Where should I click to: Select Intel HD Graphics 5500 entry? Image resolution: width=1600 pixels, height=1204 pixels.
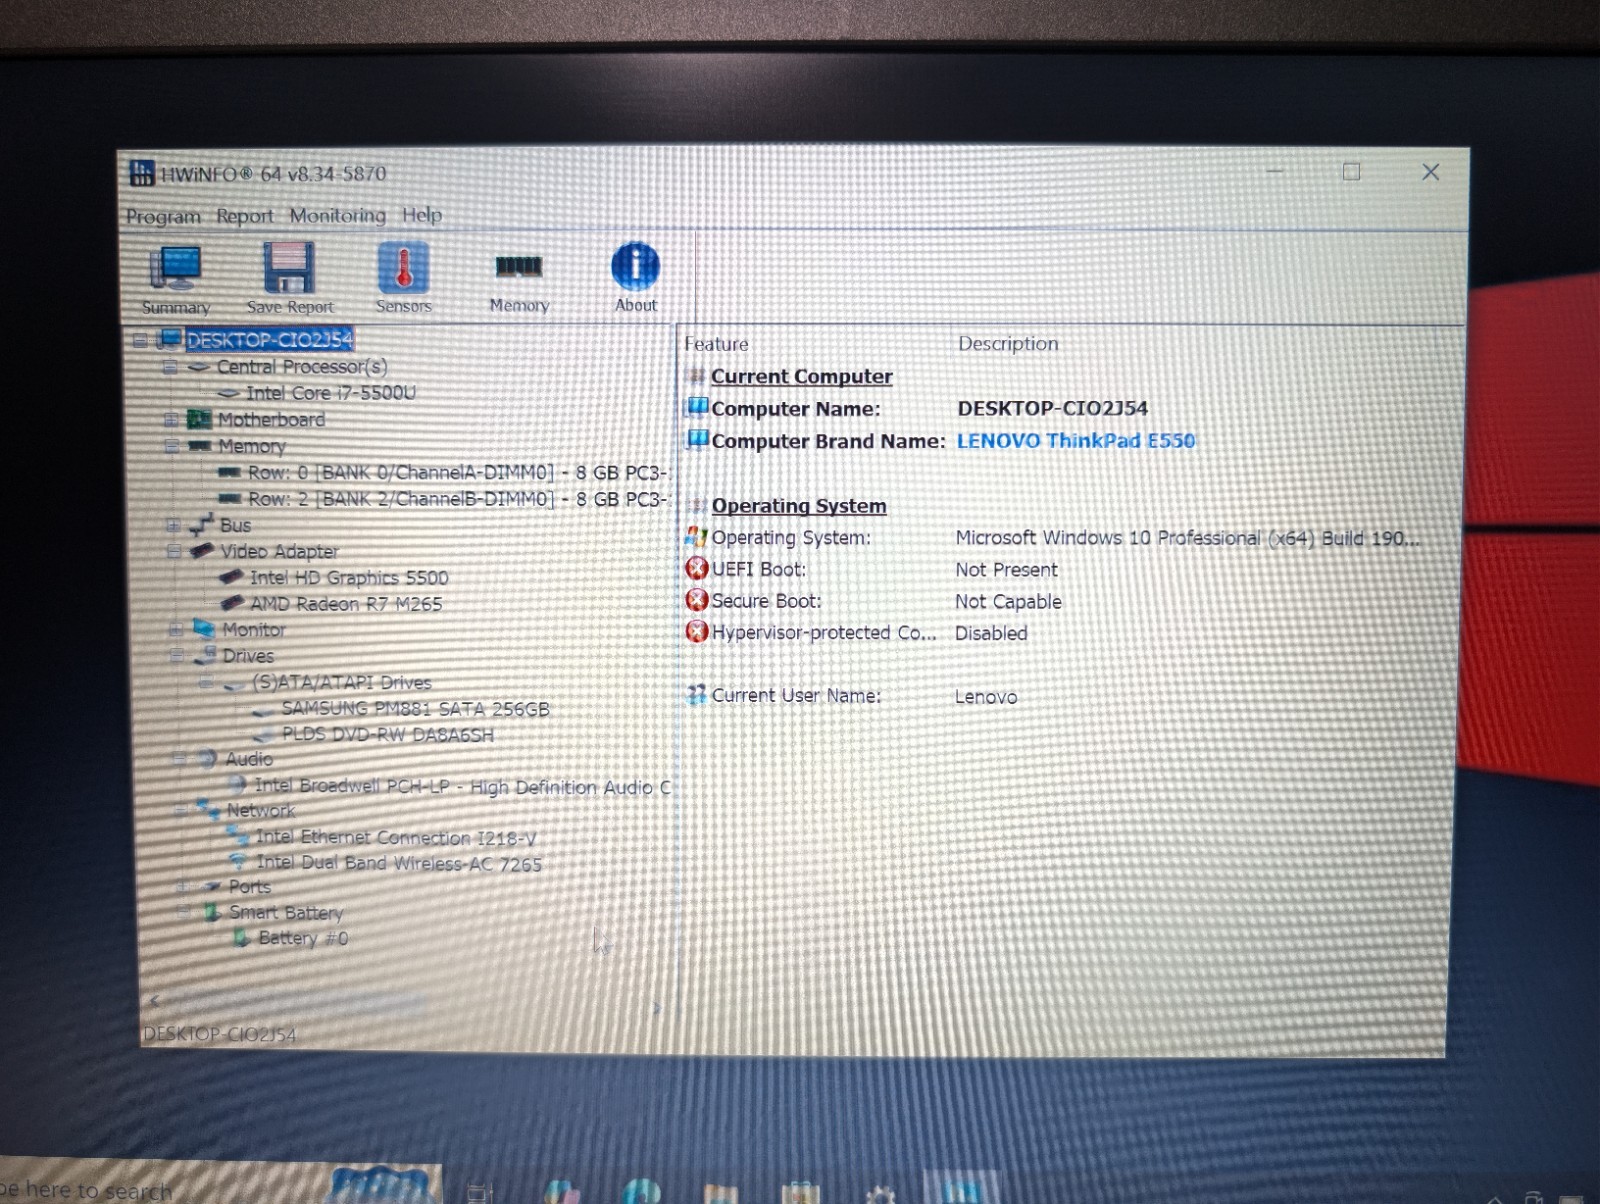349,578
